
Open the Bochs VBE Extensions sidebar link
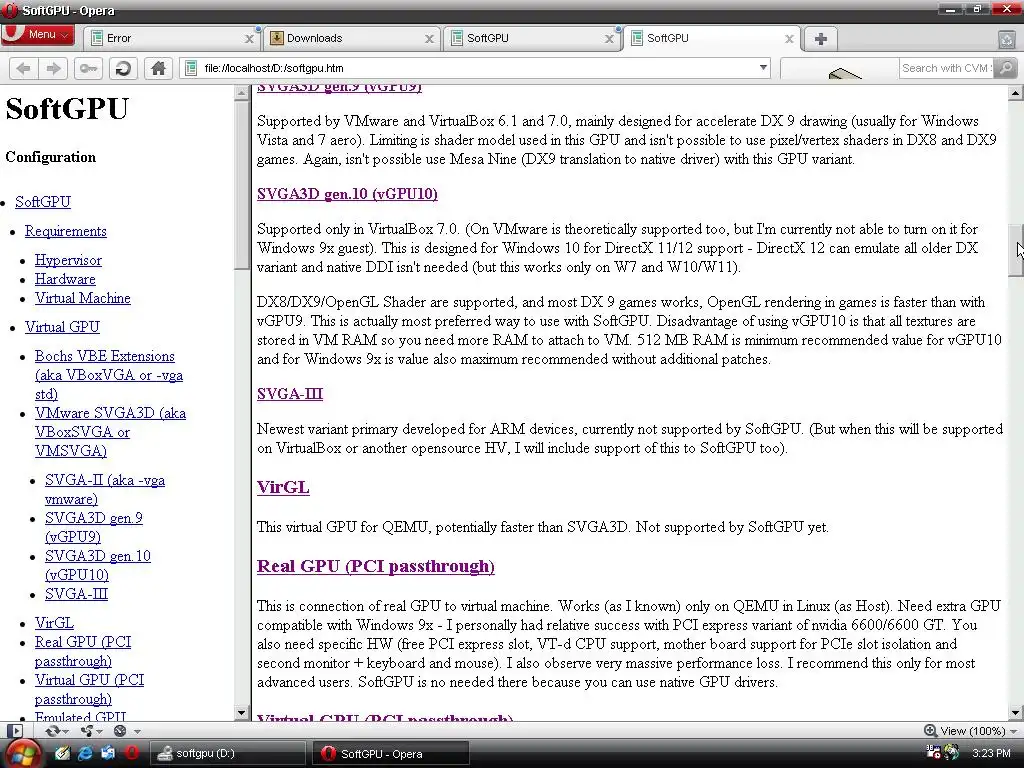click(108, 375)
